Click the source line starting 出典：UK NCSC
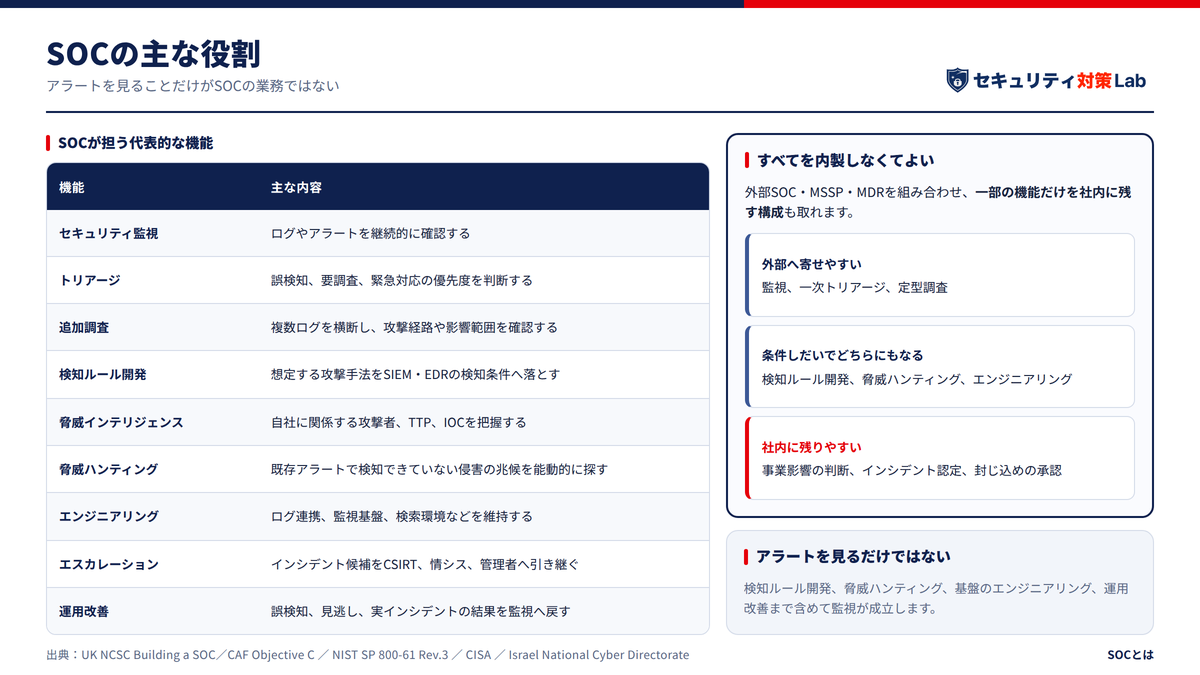The width and height of the screenshot is (1200, 675). (367, 655)
